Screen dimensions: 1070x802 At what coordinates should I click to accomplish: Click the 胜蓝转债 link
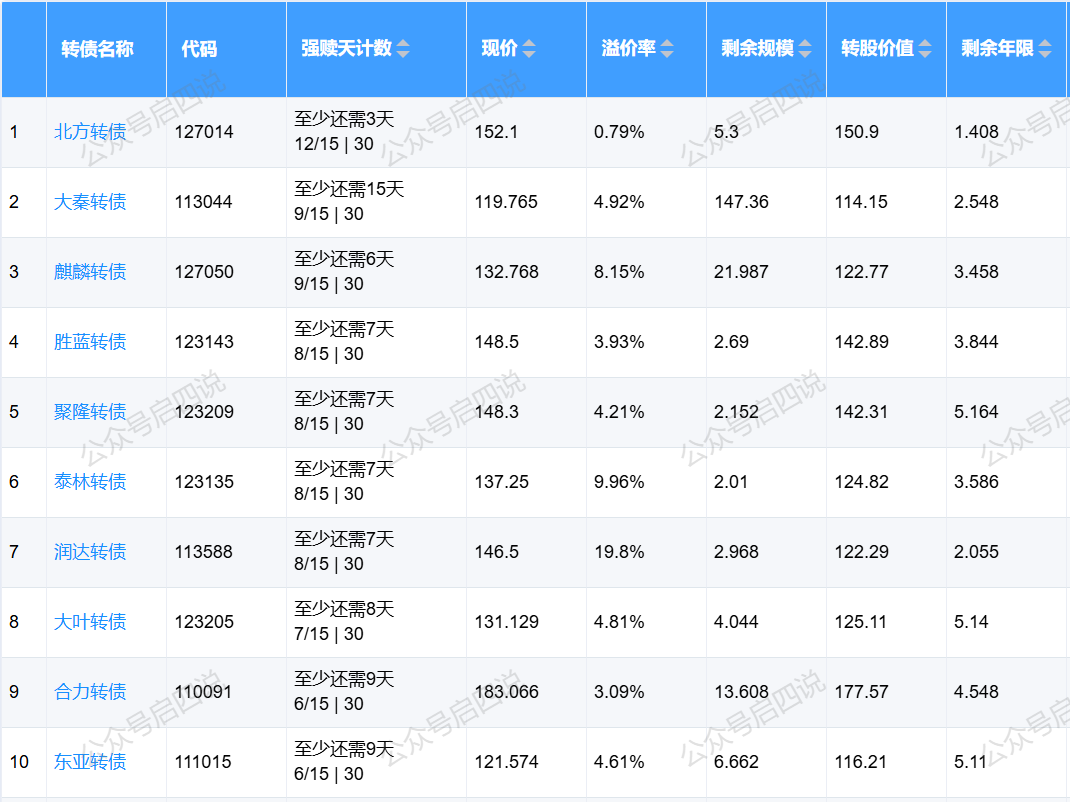click(90, 342)
